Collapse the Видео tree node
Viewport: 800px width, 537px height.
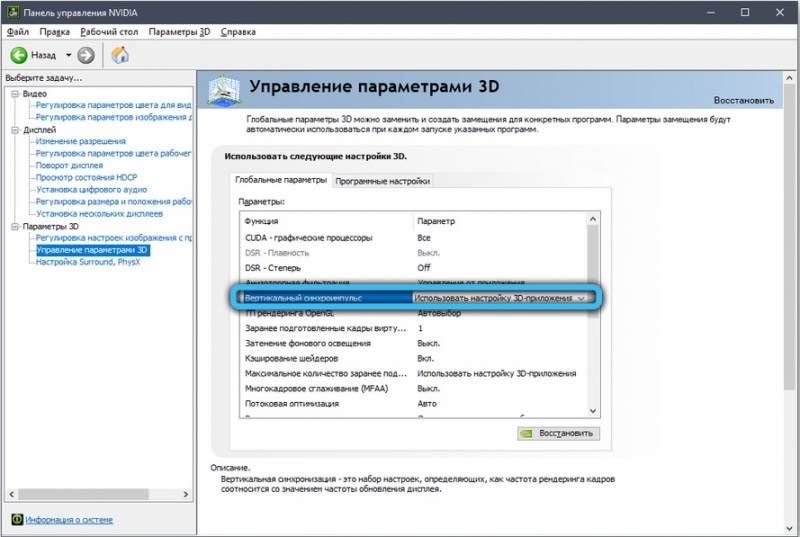tap(15, 94)
